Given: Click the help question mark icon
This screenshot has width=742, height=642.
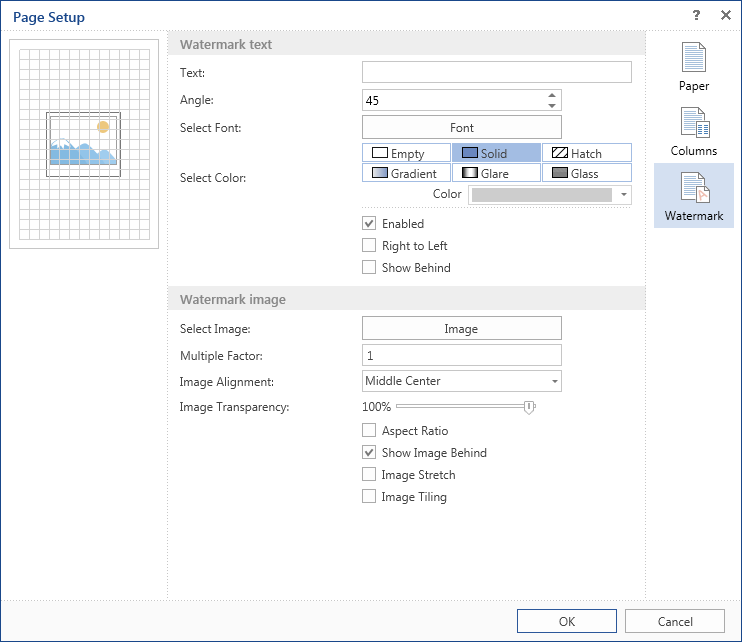Looking at the screenshot, I should point(696,15).
